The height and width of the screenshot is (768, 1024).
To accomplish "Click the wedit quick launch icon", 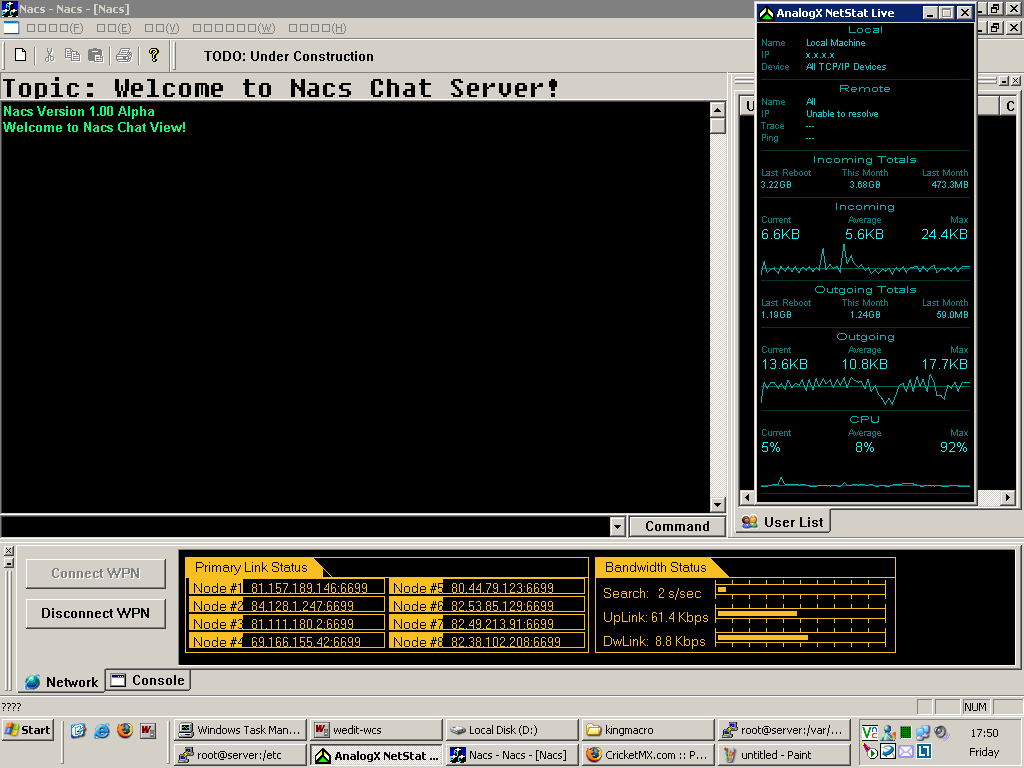I will [x=148, y=730].
